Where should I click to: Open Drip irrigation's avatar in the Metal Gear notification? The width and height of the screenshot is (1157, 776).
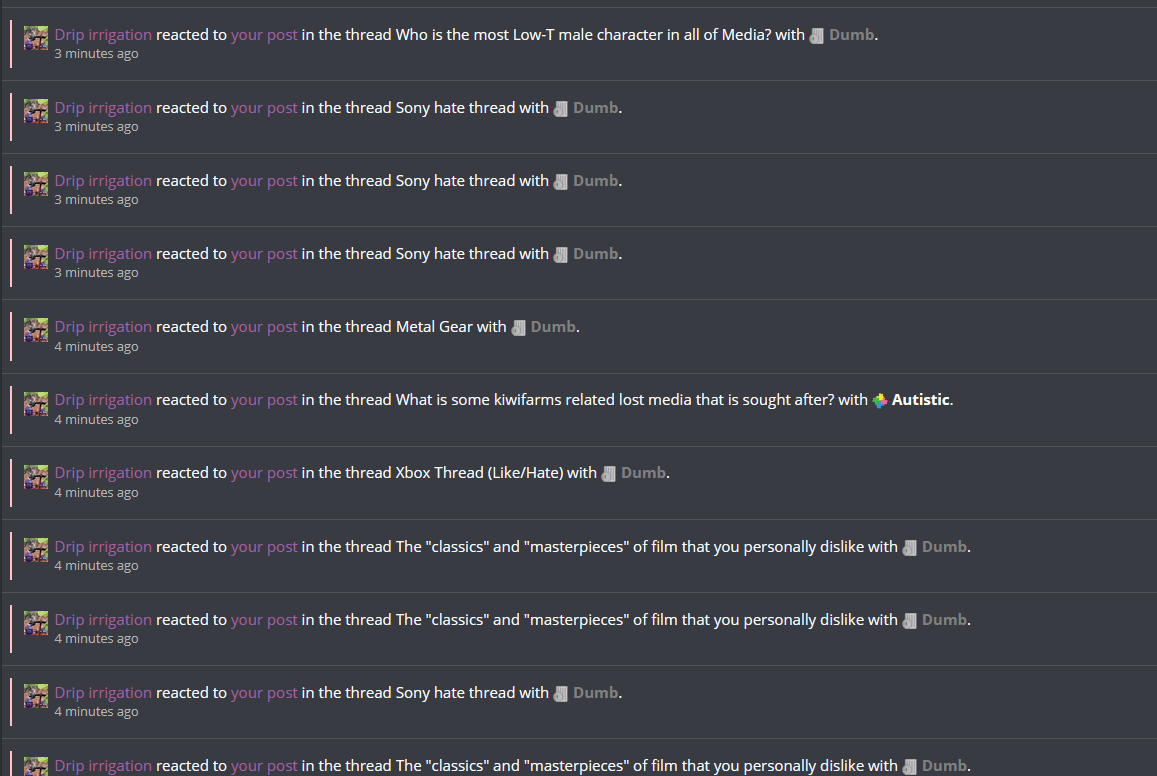coord(35,330)
